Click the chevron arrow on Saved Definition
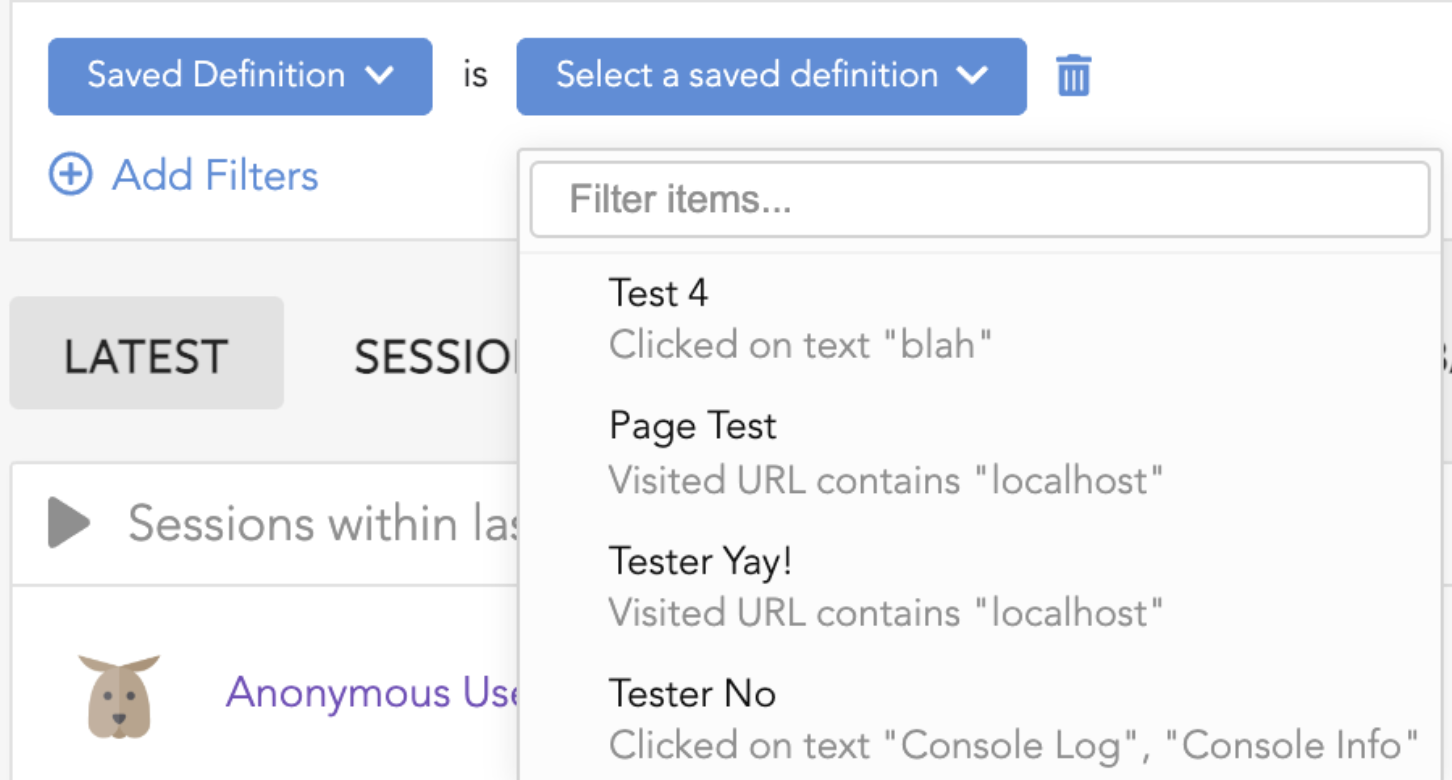Screen dimensions: 1452x780 380,75
